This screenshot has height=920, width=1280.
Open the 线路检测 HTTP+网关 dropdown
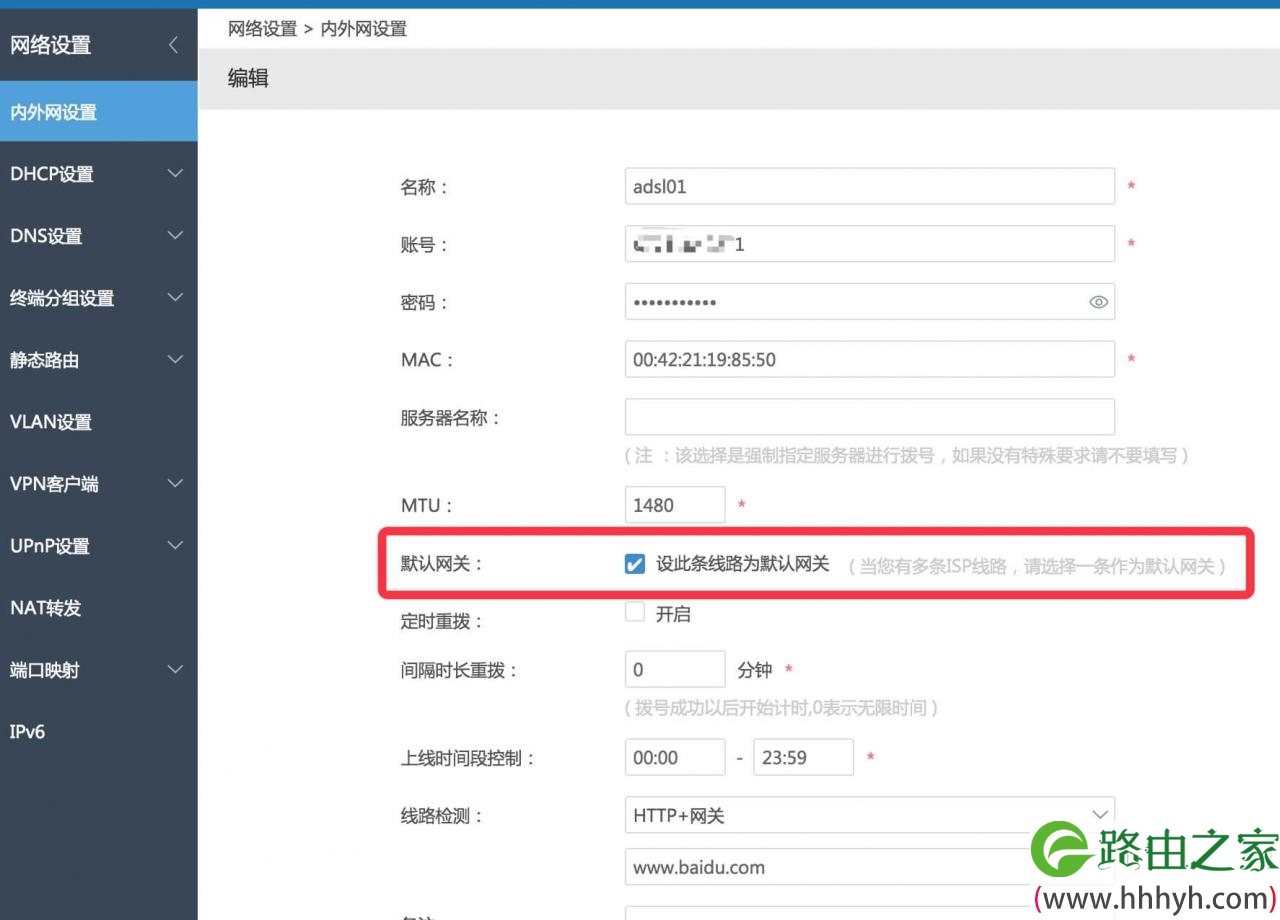[869, 815]
